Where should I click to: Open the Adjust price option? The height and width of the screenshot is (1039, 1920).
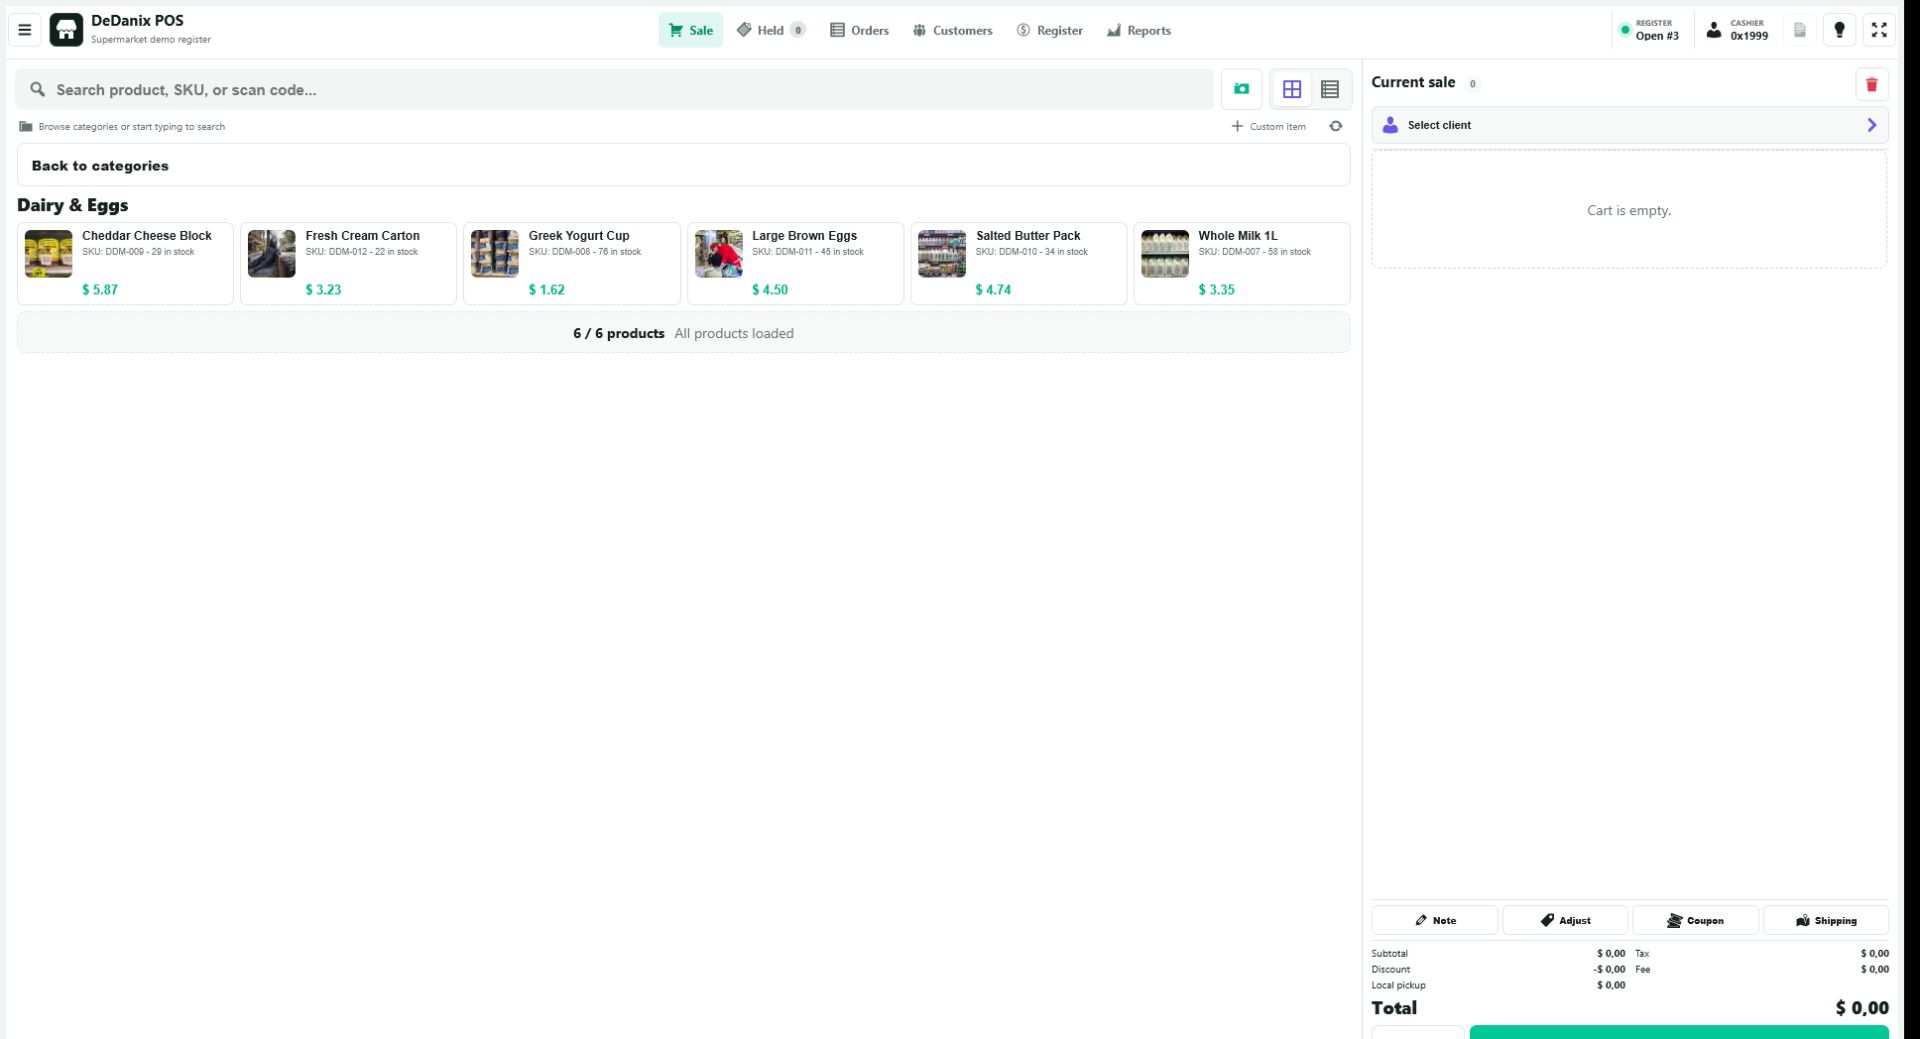point(1564,920)
